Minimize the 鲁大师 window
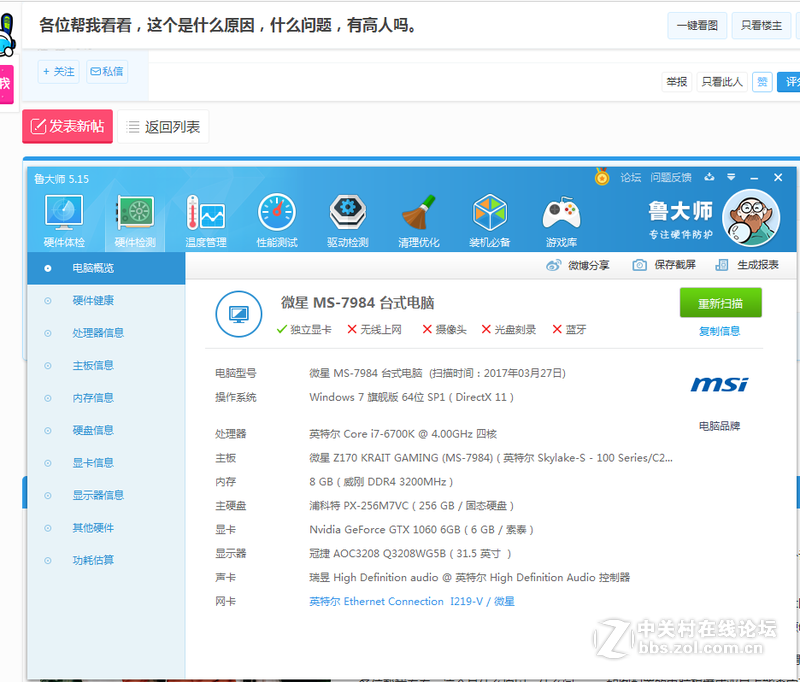800x682 pixels. pyautogui.click(x=754, y=178)
